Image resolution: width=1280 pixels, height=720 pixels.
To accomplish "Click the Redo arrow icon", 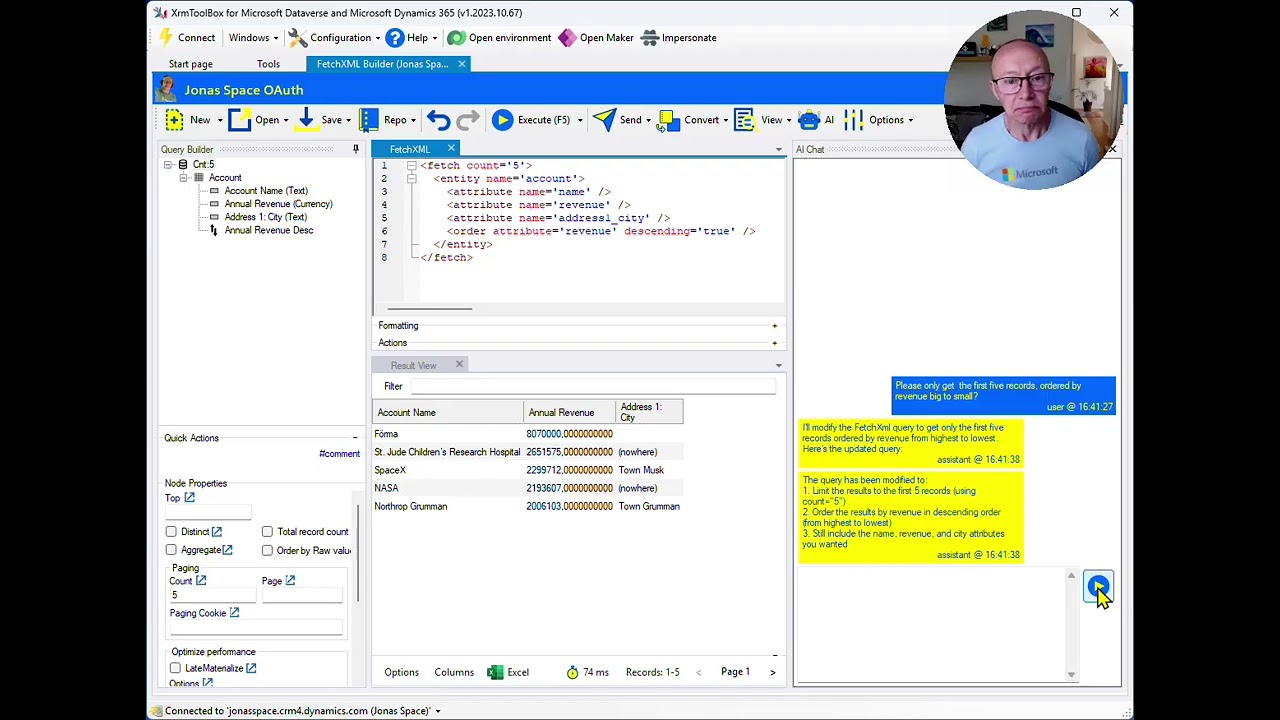I will (x=467, y=120).
